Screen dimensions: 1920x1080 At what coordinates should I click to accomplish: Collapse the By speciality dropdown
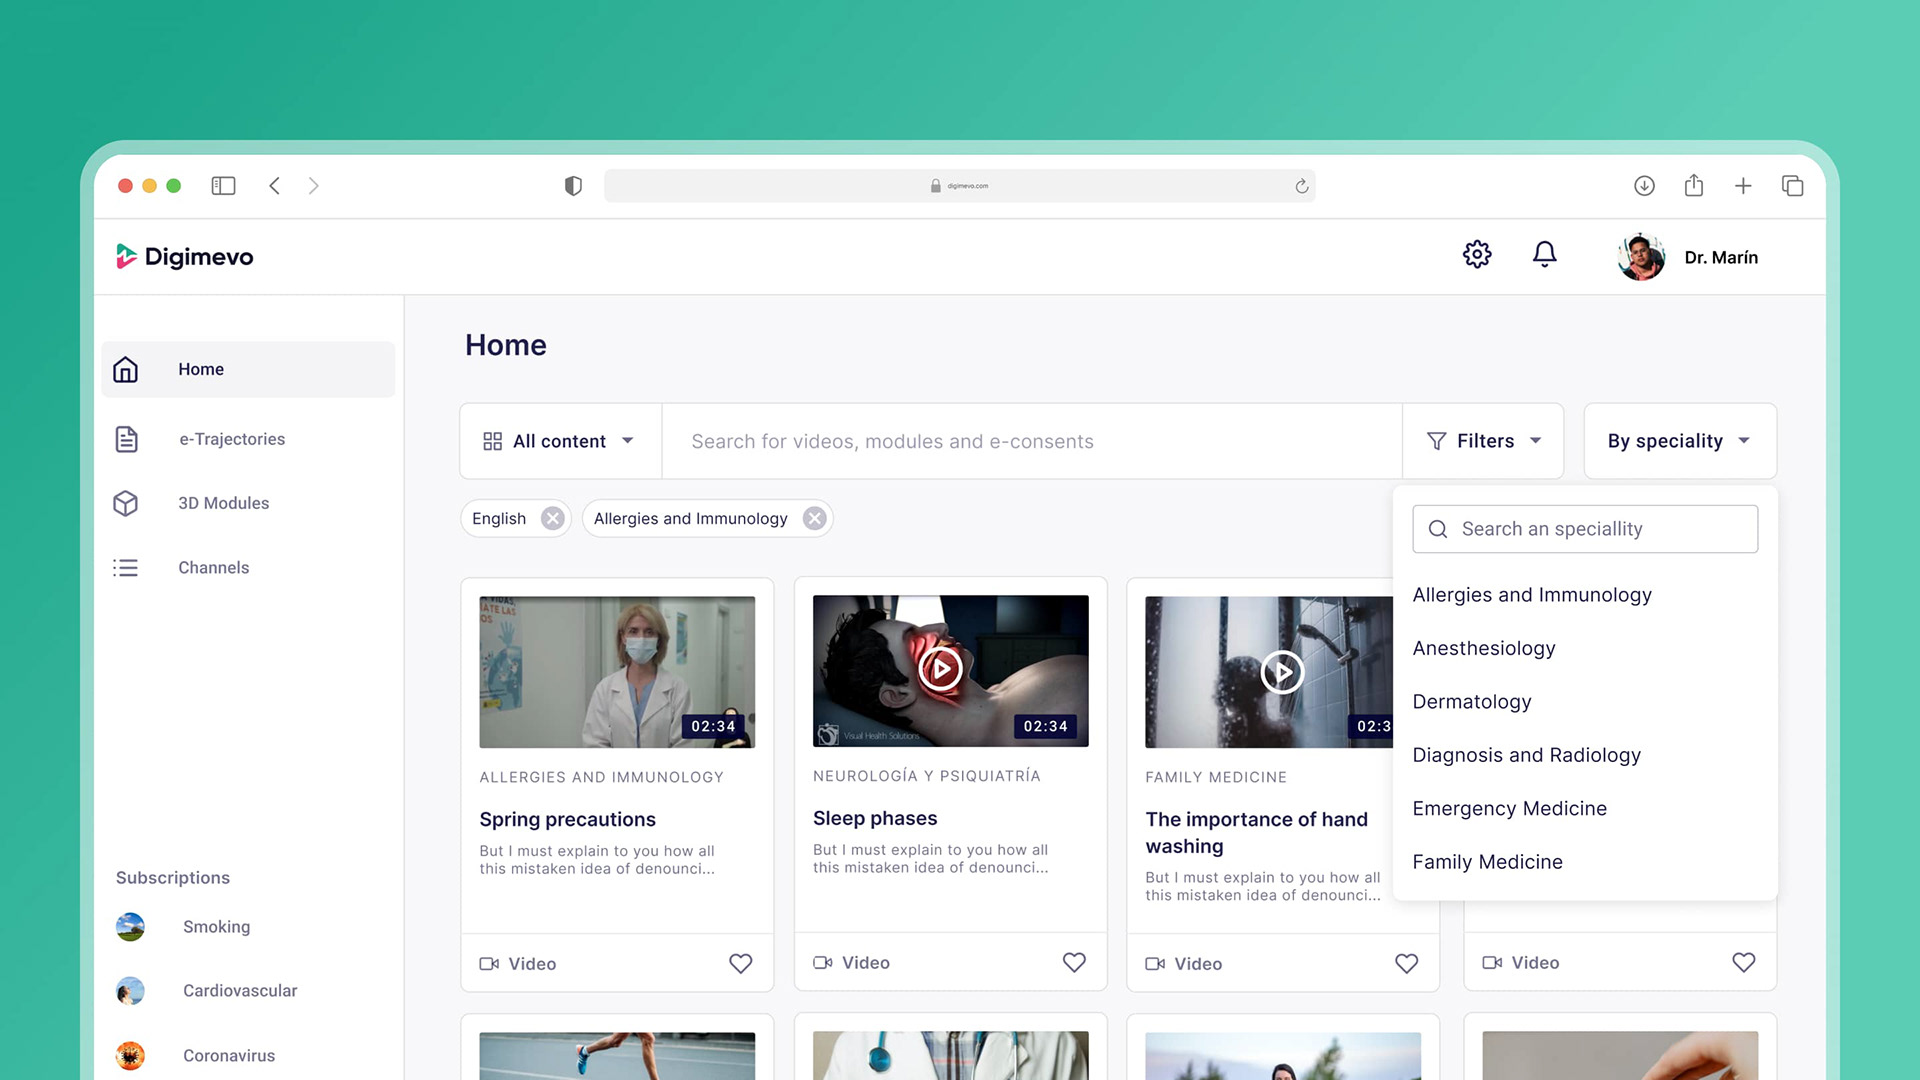tap(1679, 441)
